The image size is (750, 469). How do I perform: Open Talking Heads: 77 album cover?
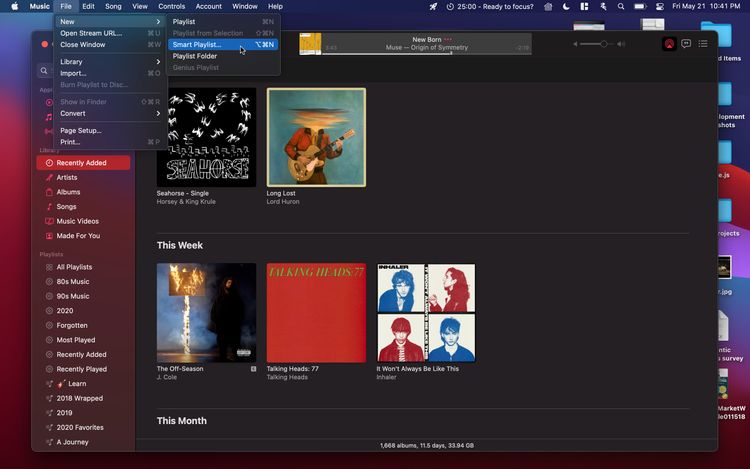click(316, 313)
